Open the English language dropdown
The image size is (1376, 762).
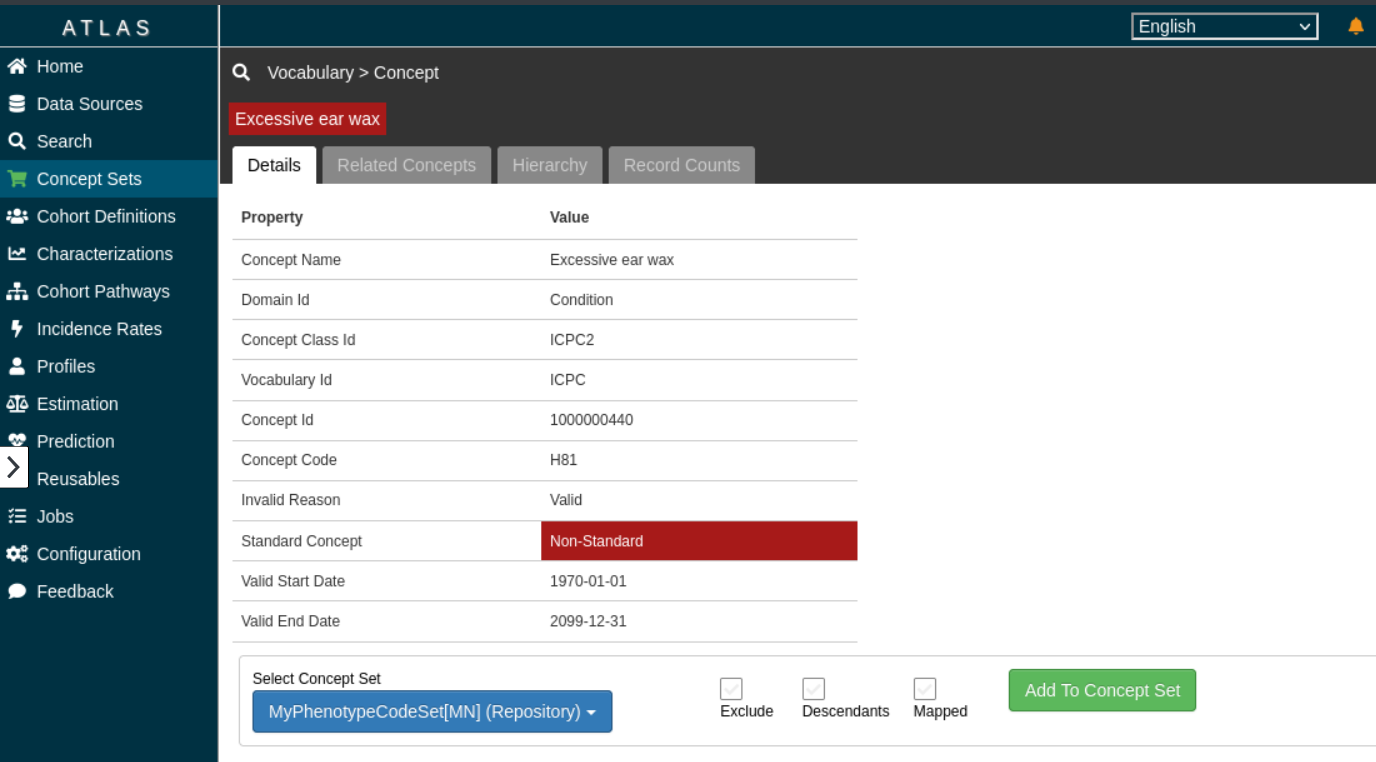(x=1224, y=27)
